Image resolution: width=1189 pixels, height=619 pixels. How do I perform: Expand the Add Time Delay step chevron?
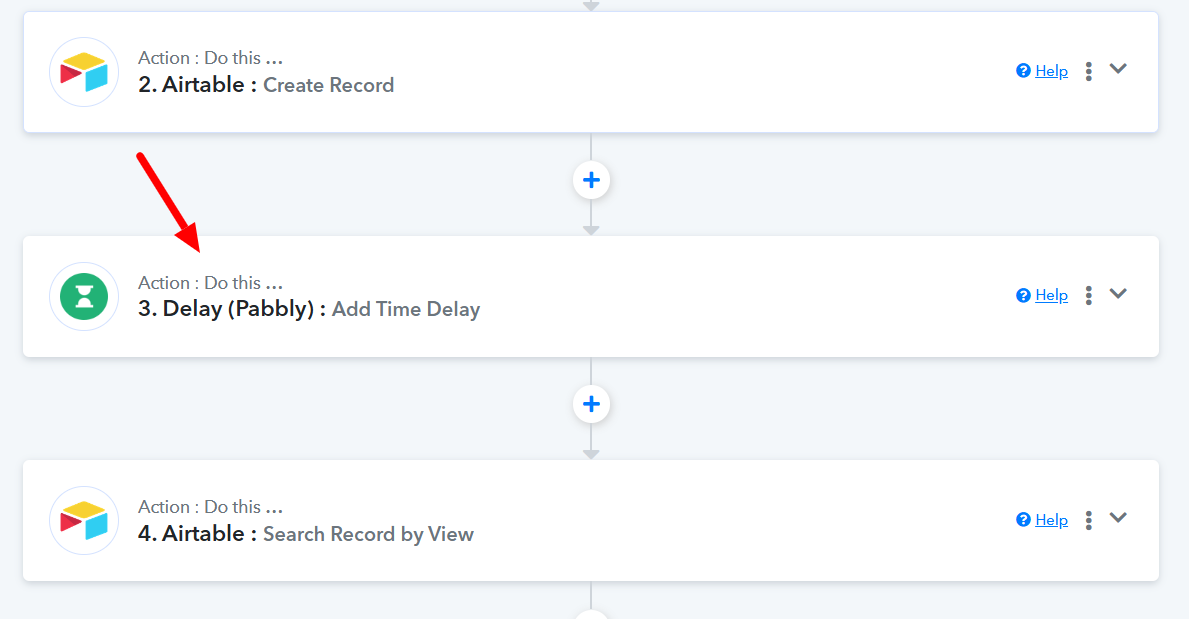(1118, 294)
